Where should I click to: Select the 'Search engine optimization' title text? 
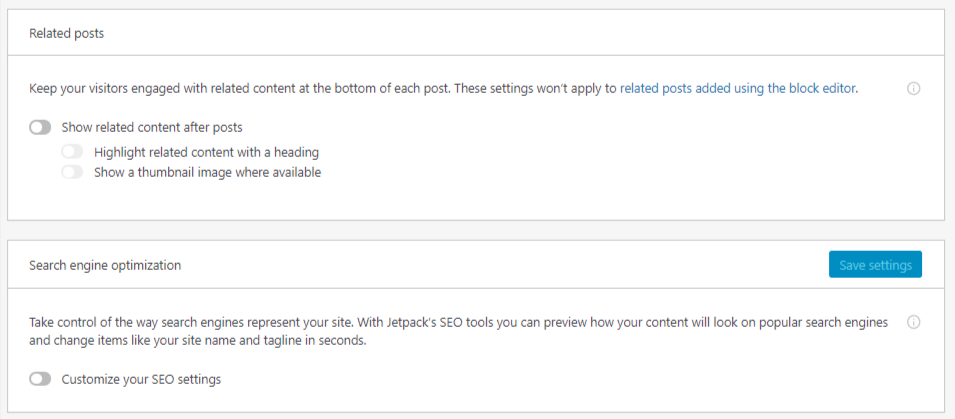[105, 266]
